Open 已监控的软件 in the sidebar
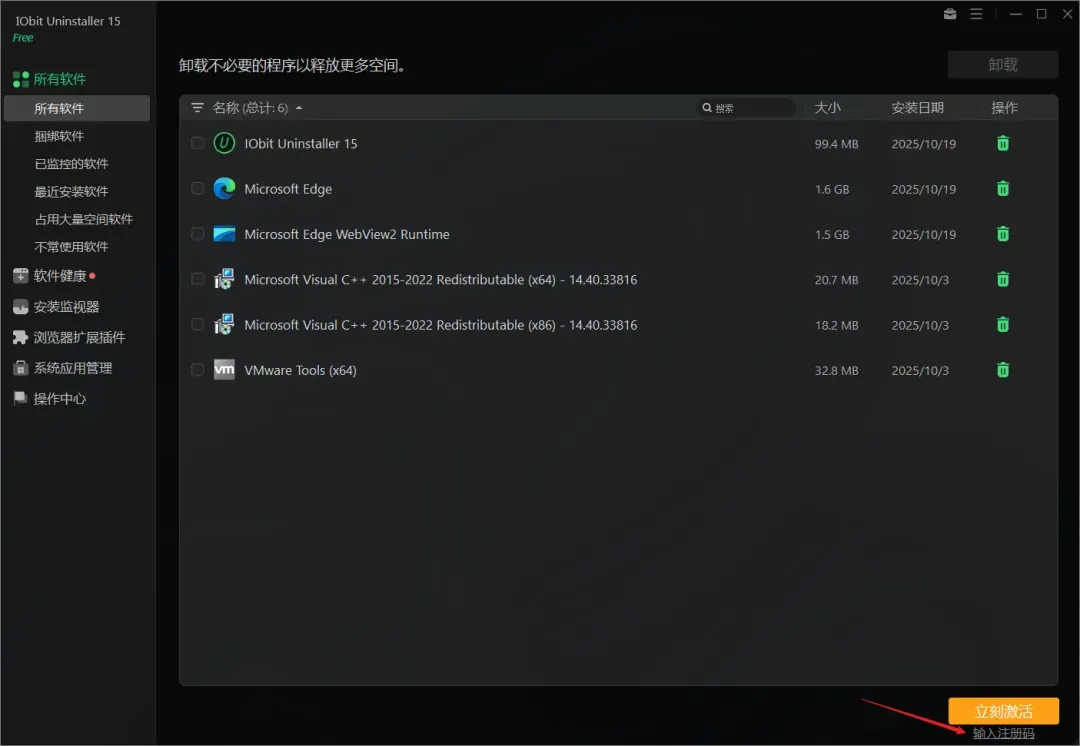This screenshot has height=746, width=1080. [72, 164]
